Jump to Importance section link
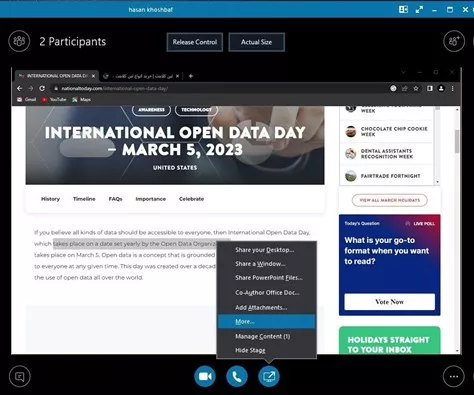474x395 pixels. tap(150, 199)
